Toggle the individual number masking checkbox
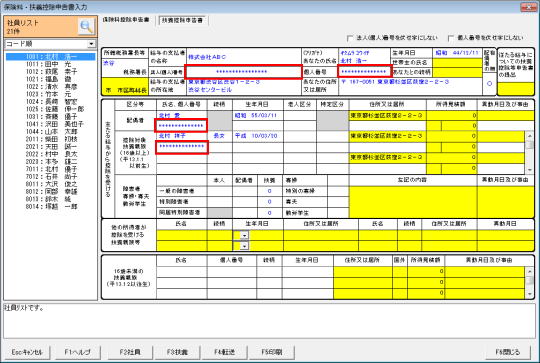The image size is (540, 363). point(450,38)
